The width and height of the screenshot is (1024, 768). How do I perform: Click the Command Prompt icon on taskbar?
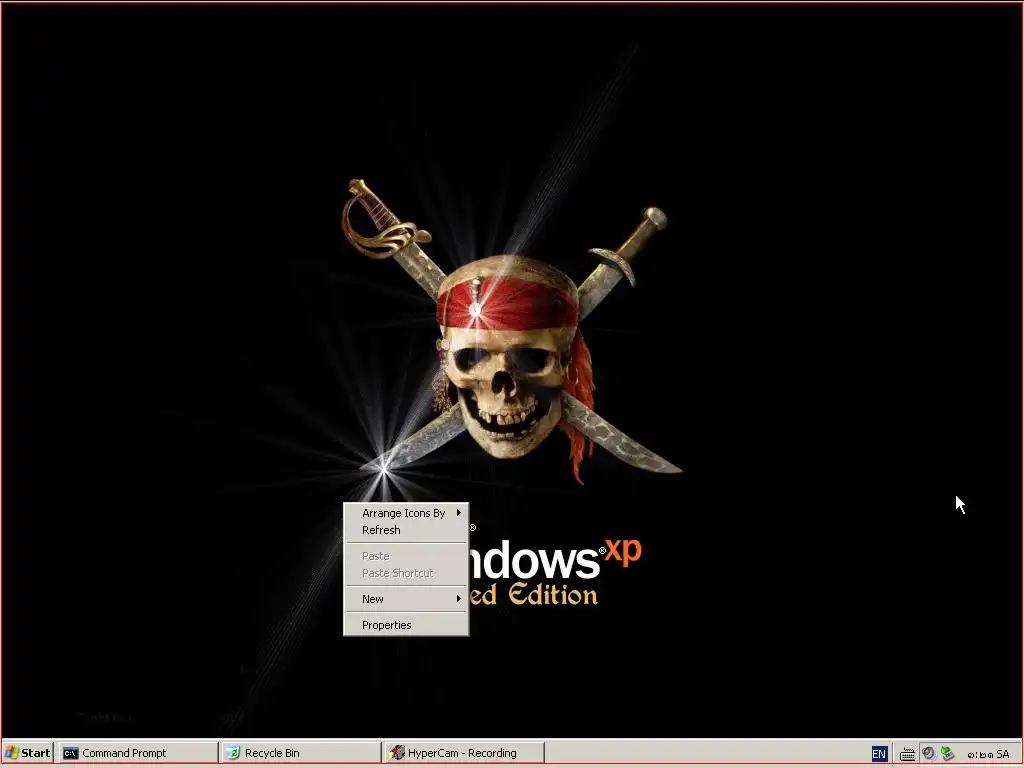(71, 753)
